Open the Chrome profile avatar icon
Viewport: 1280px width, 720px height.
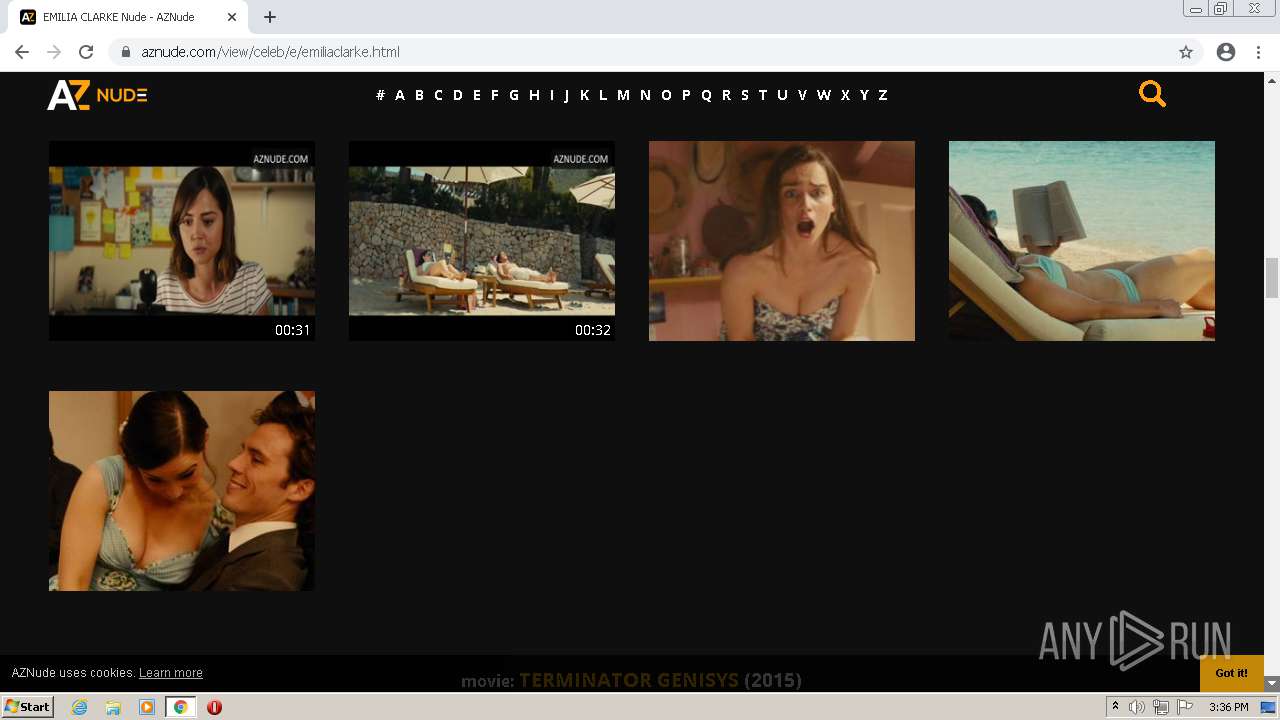click(1226, 52)
